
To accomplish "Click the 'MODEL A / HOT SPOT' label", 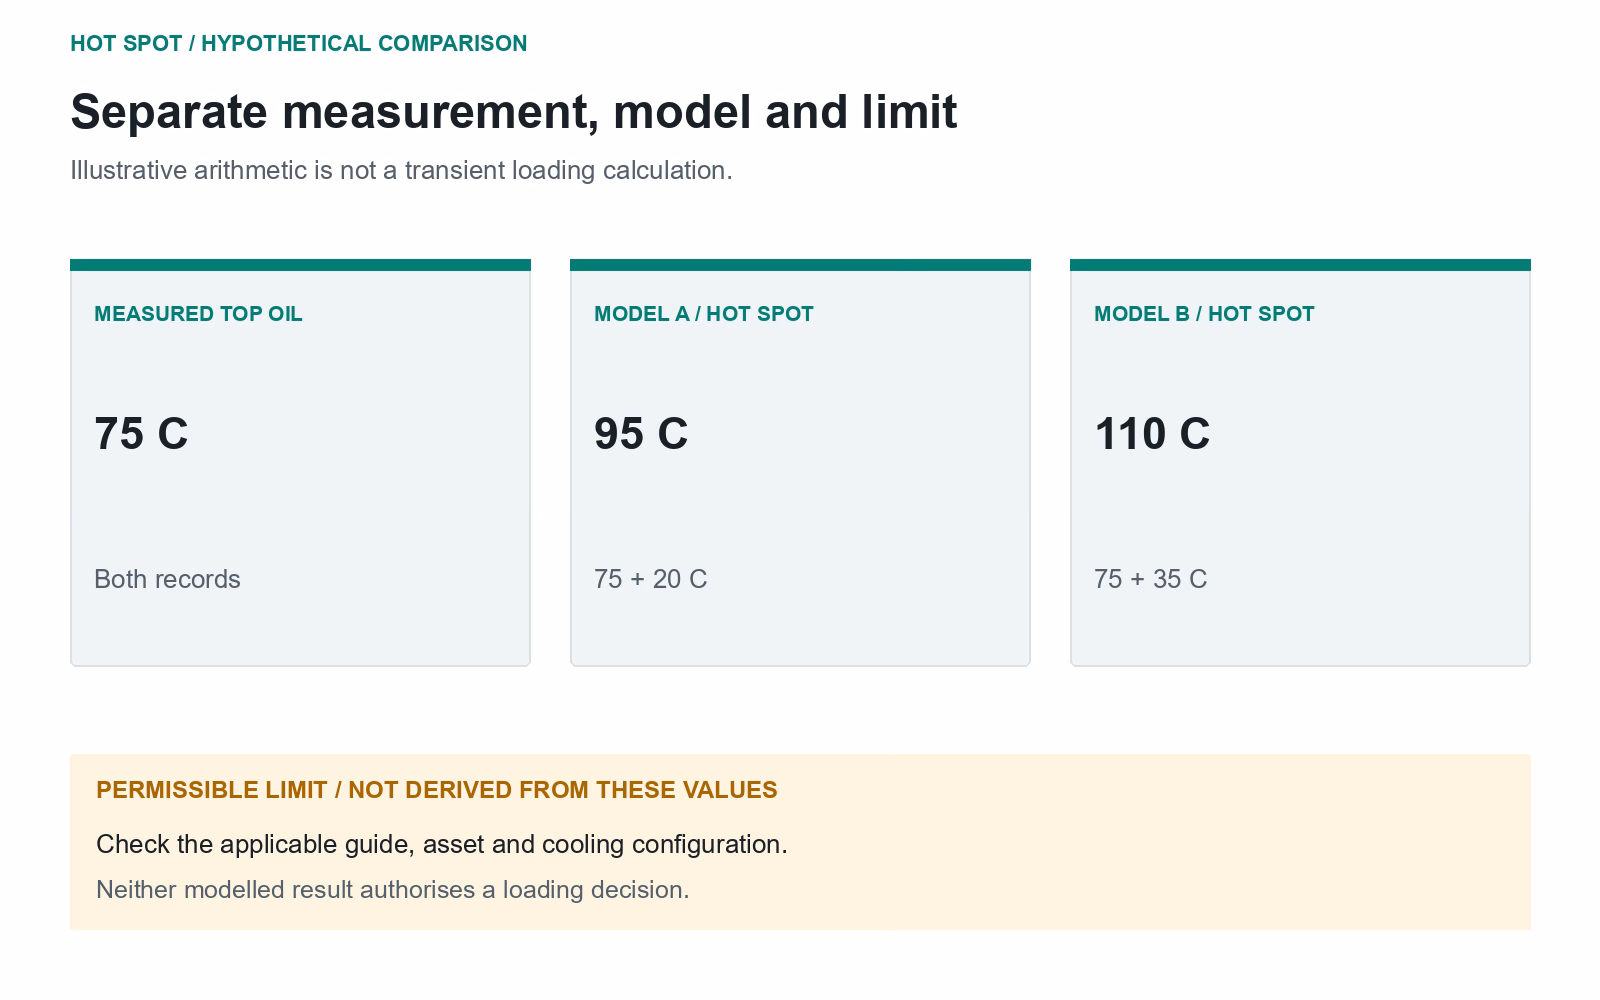I will 704,314.
